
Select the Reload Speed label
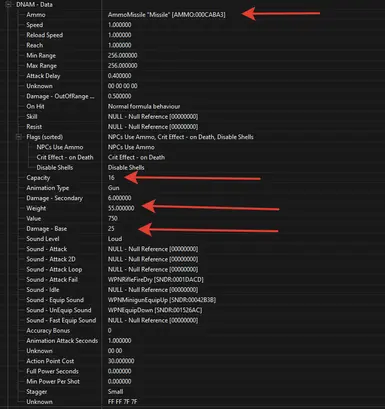point(45,35)
